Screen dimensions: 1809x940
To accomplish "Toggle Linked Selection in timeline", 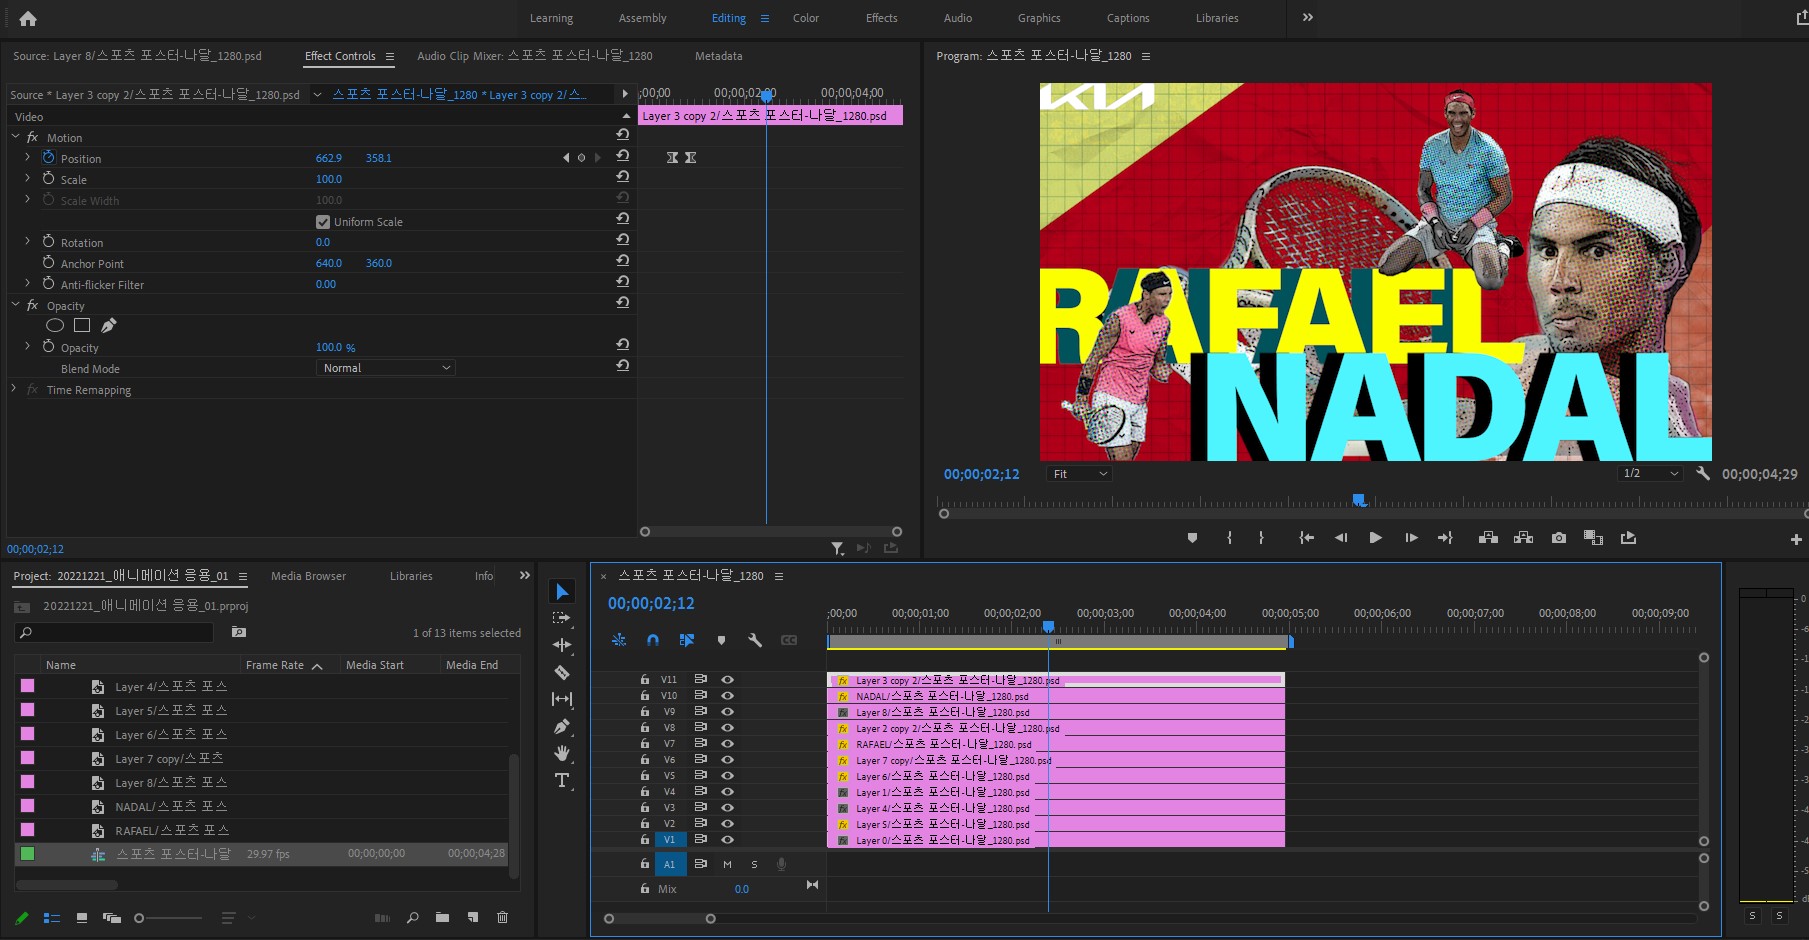I will [687, 640].
